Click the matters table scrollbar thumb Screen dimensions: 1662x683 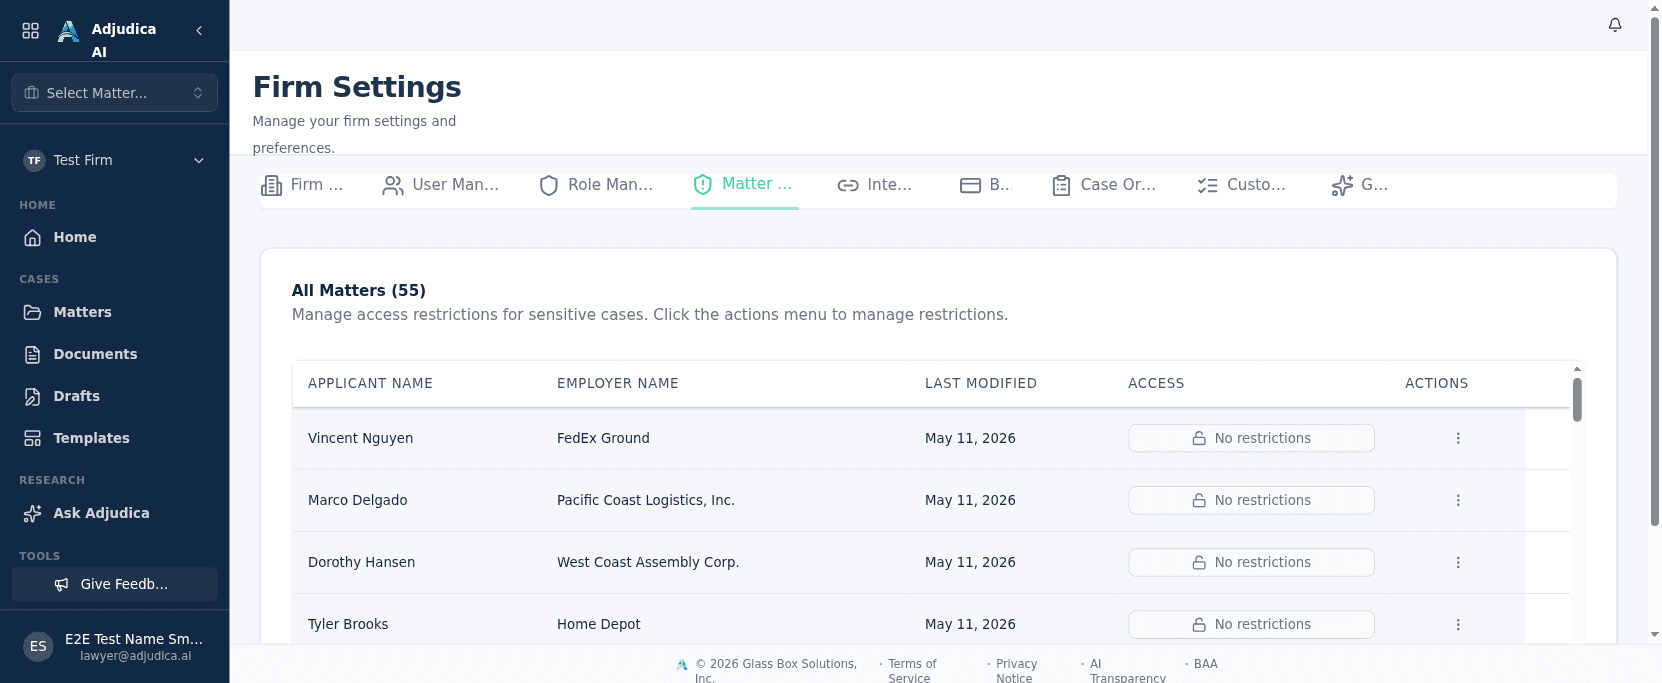(x=1577, y=399)
